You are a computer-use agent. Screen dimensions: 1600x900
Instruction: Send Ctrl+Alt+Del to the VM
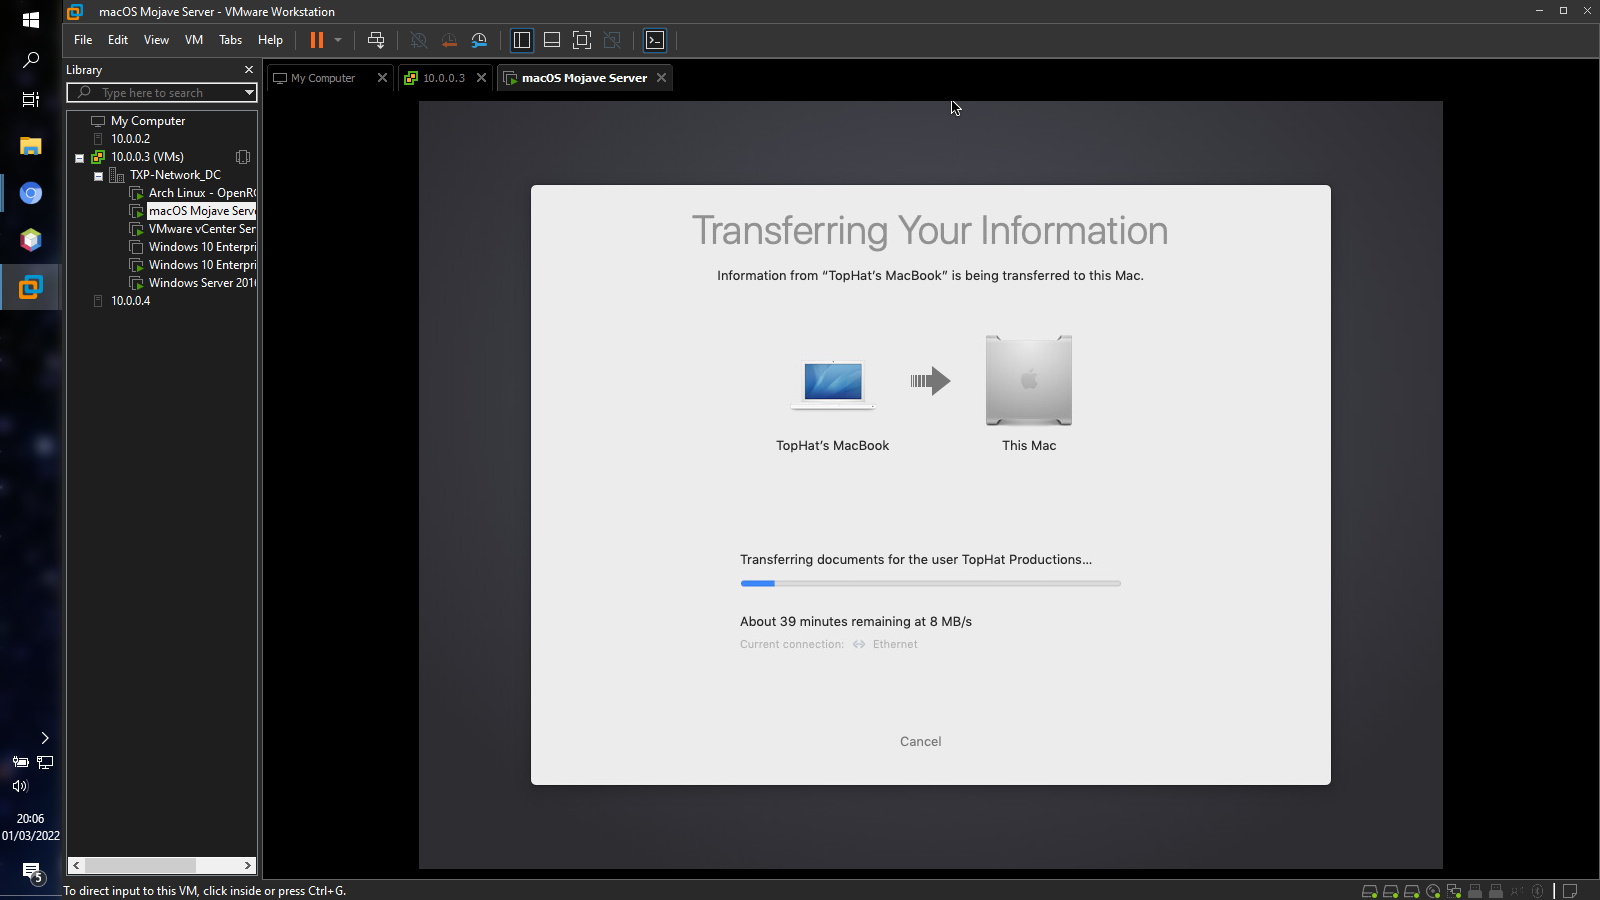[x=376, y=40]
